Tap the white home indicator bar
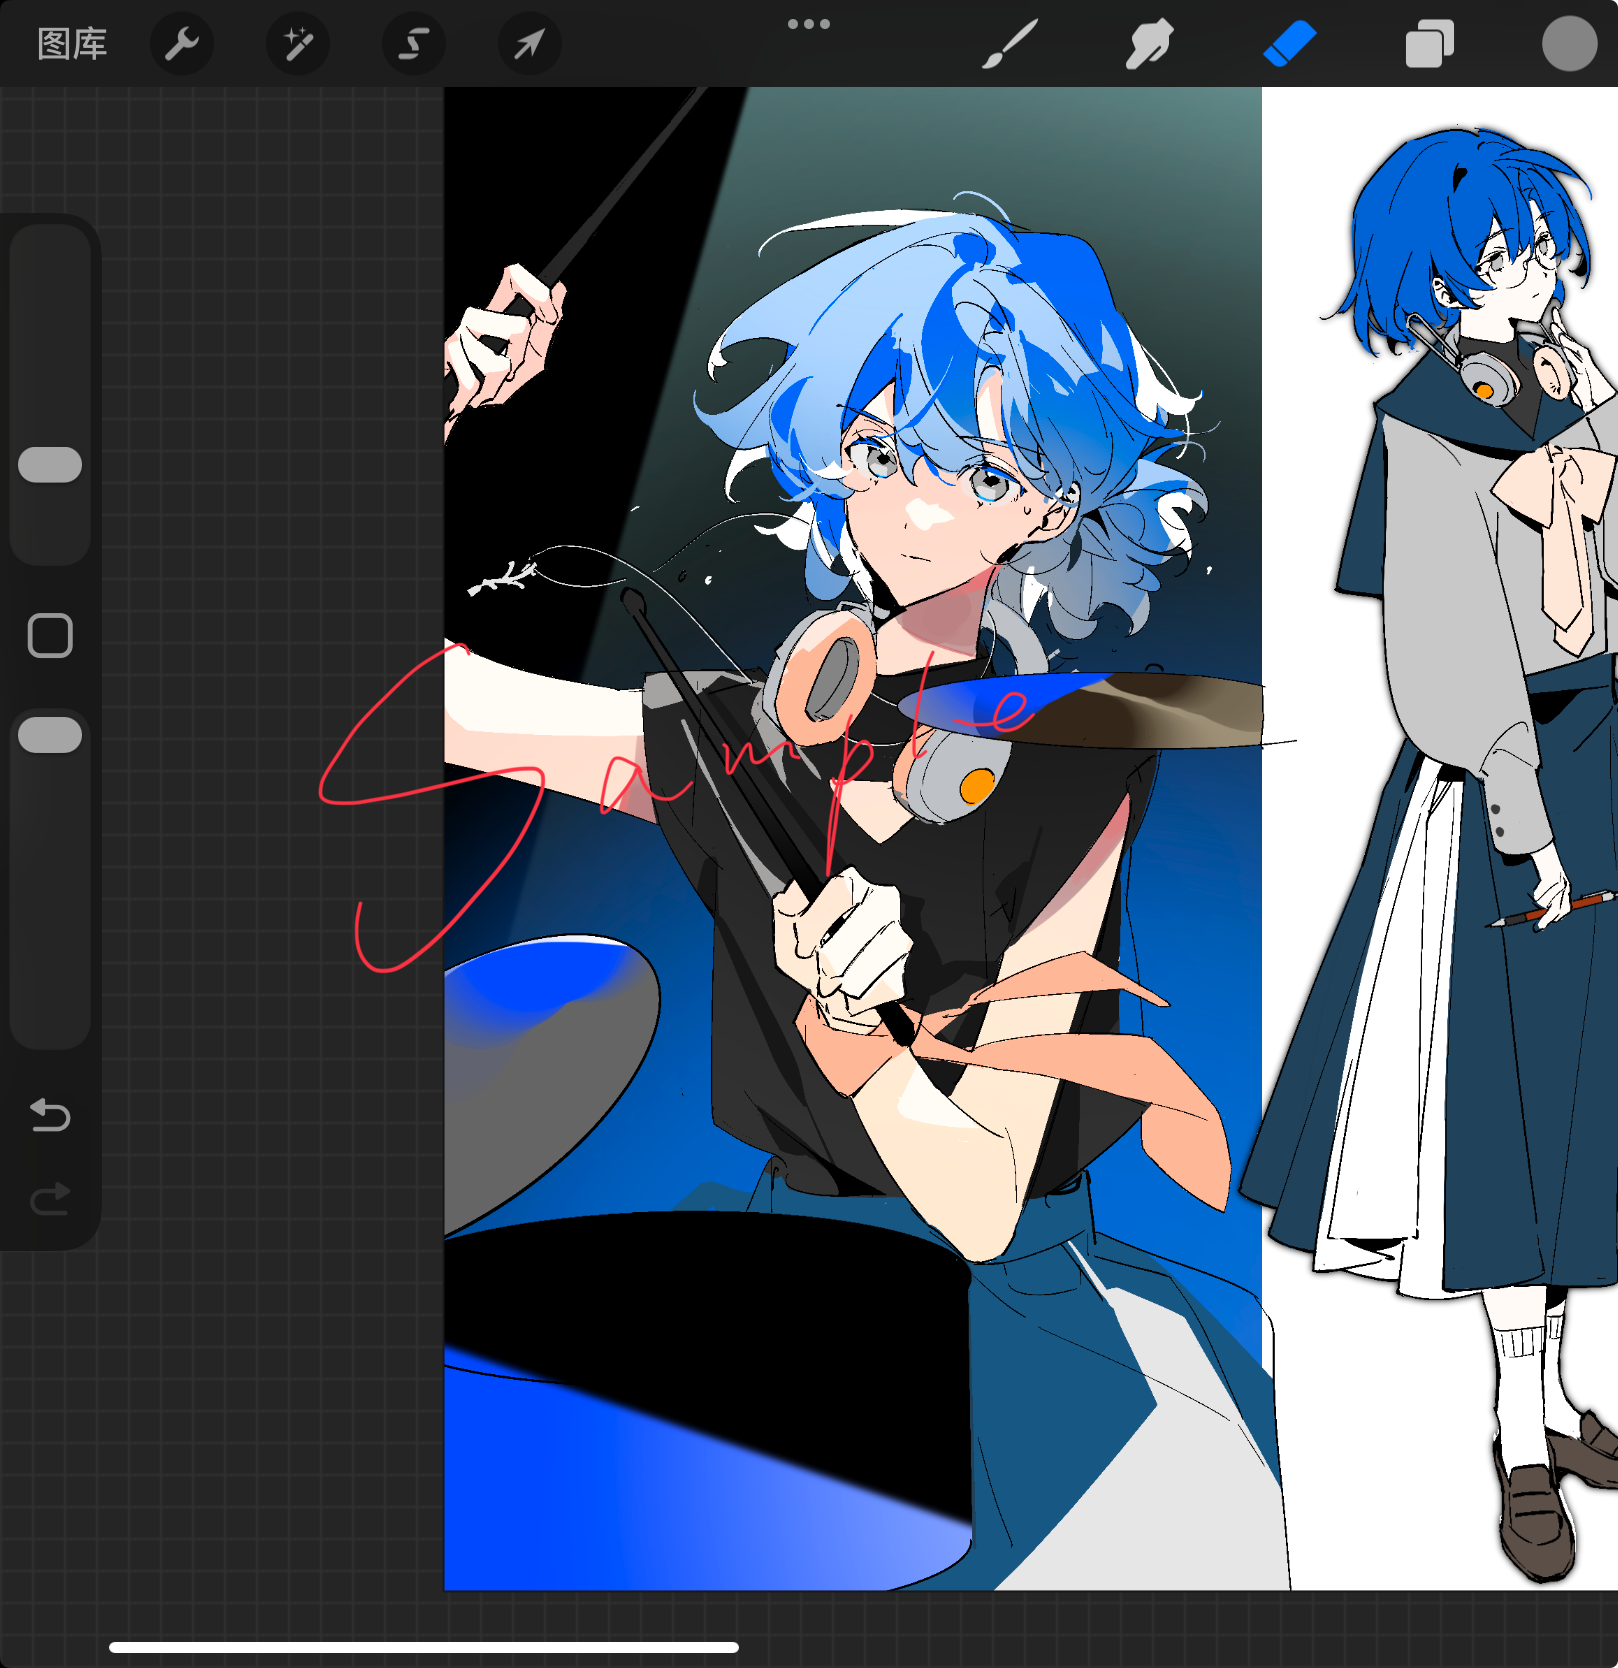This screenshot has width=1618, height=1668. (x=424, y=1647)
